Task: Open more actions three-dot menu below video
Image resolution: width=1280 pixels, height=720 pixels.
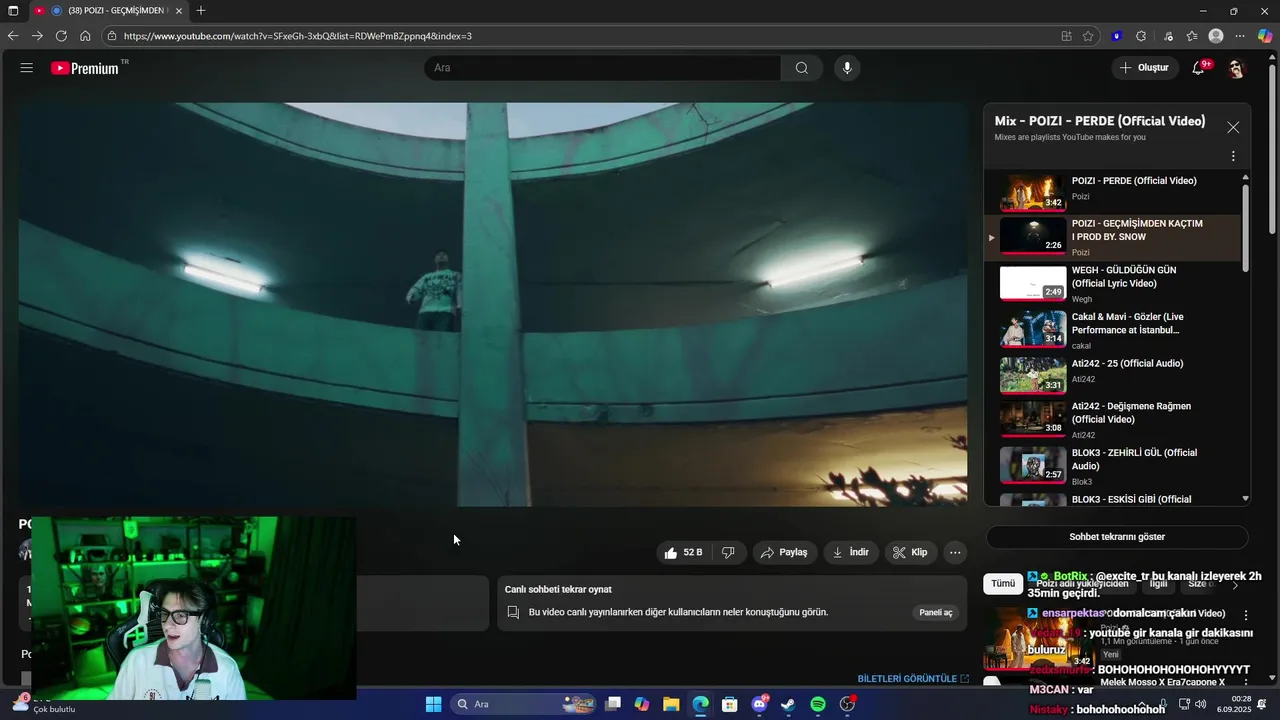Action: click(955, 552)
